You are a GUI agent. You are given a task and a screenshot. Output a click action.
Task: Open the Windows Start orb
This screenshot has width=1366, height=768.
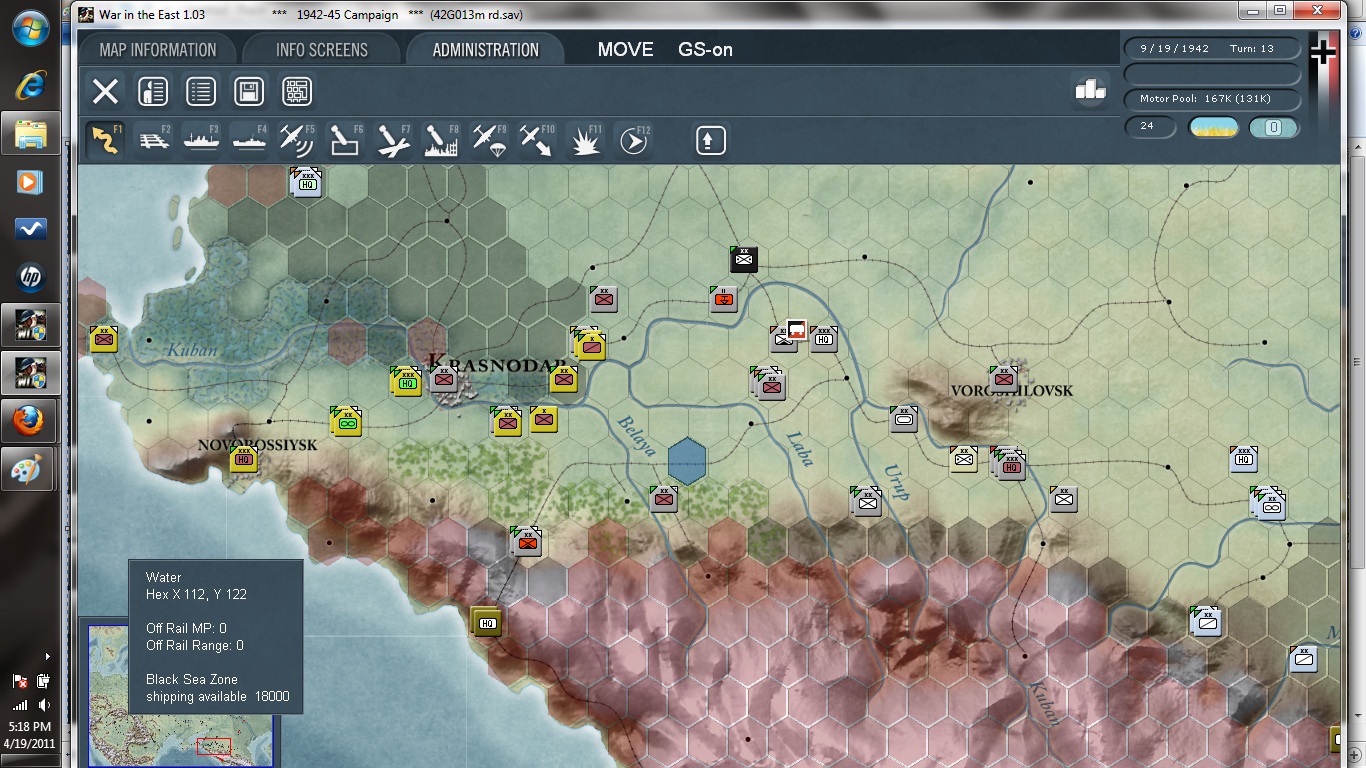coord(31,28)
